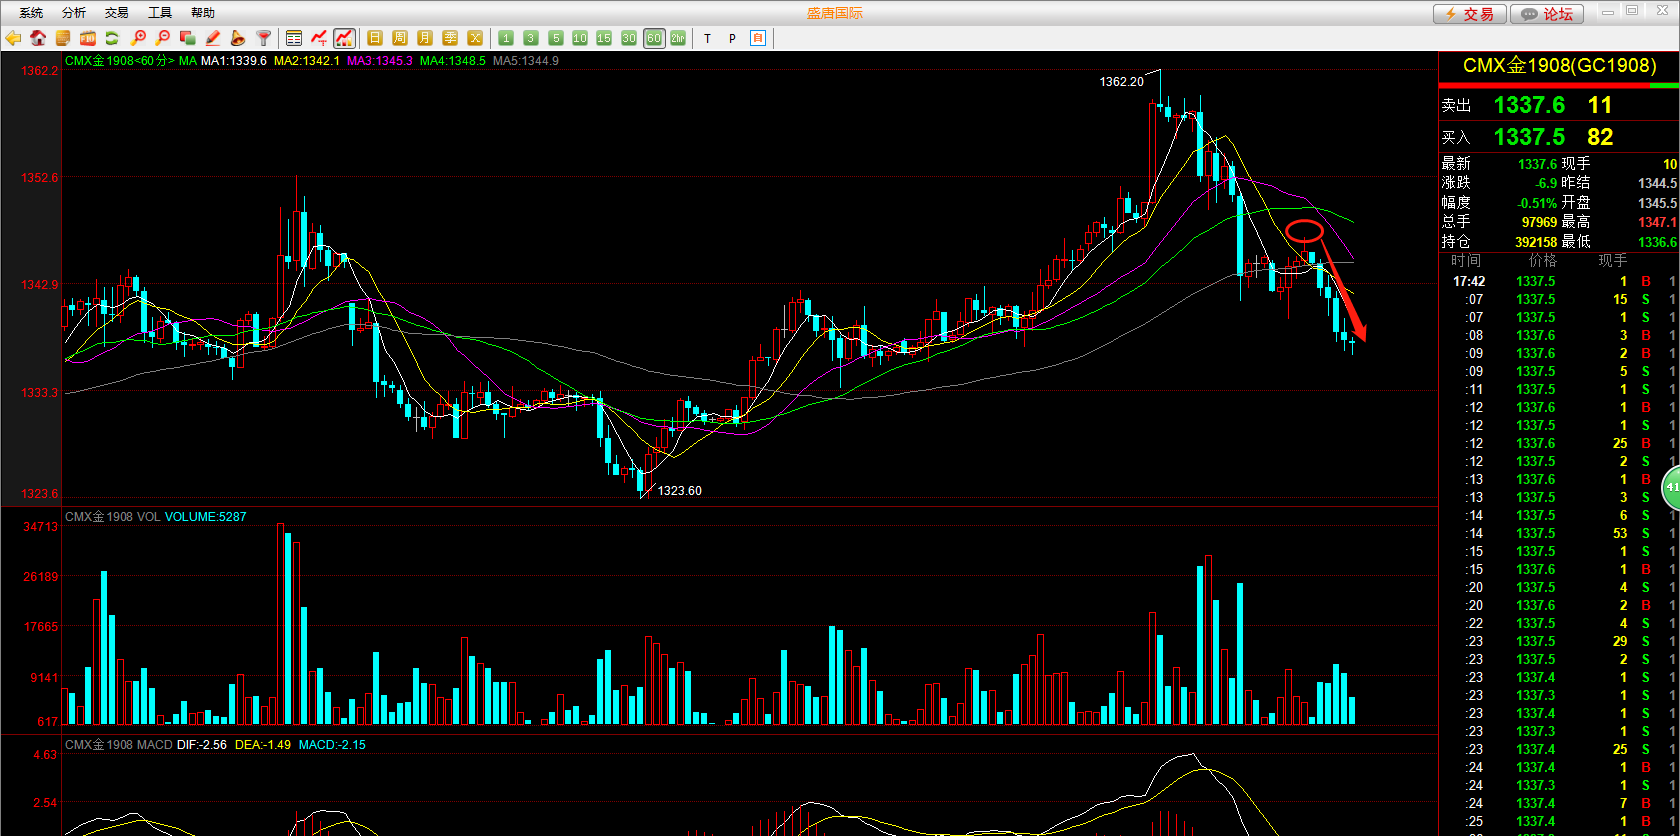
Task: Click the T toolbar button
Action: tap(708, 38)
